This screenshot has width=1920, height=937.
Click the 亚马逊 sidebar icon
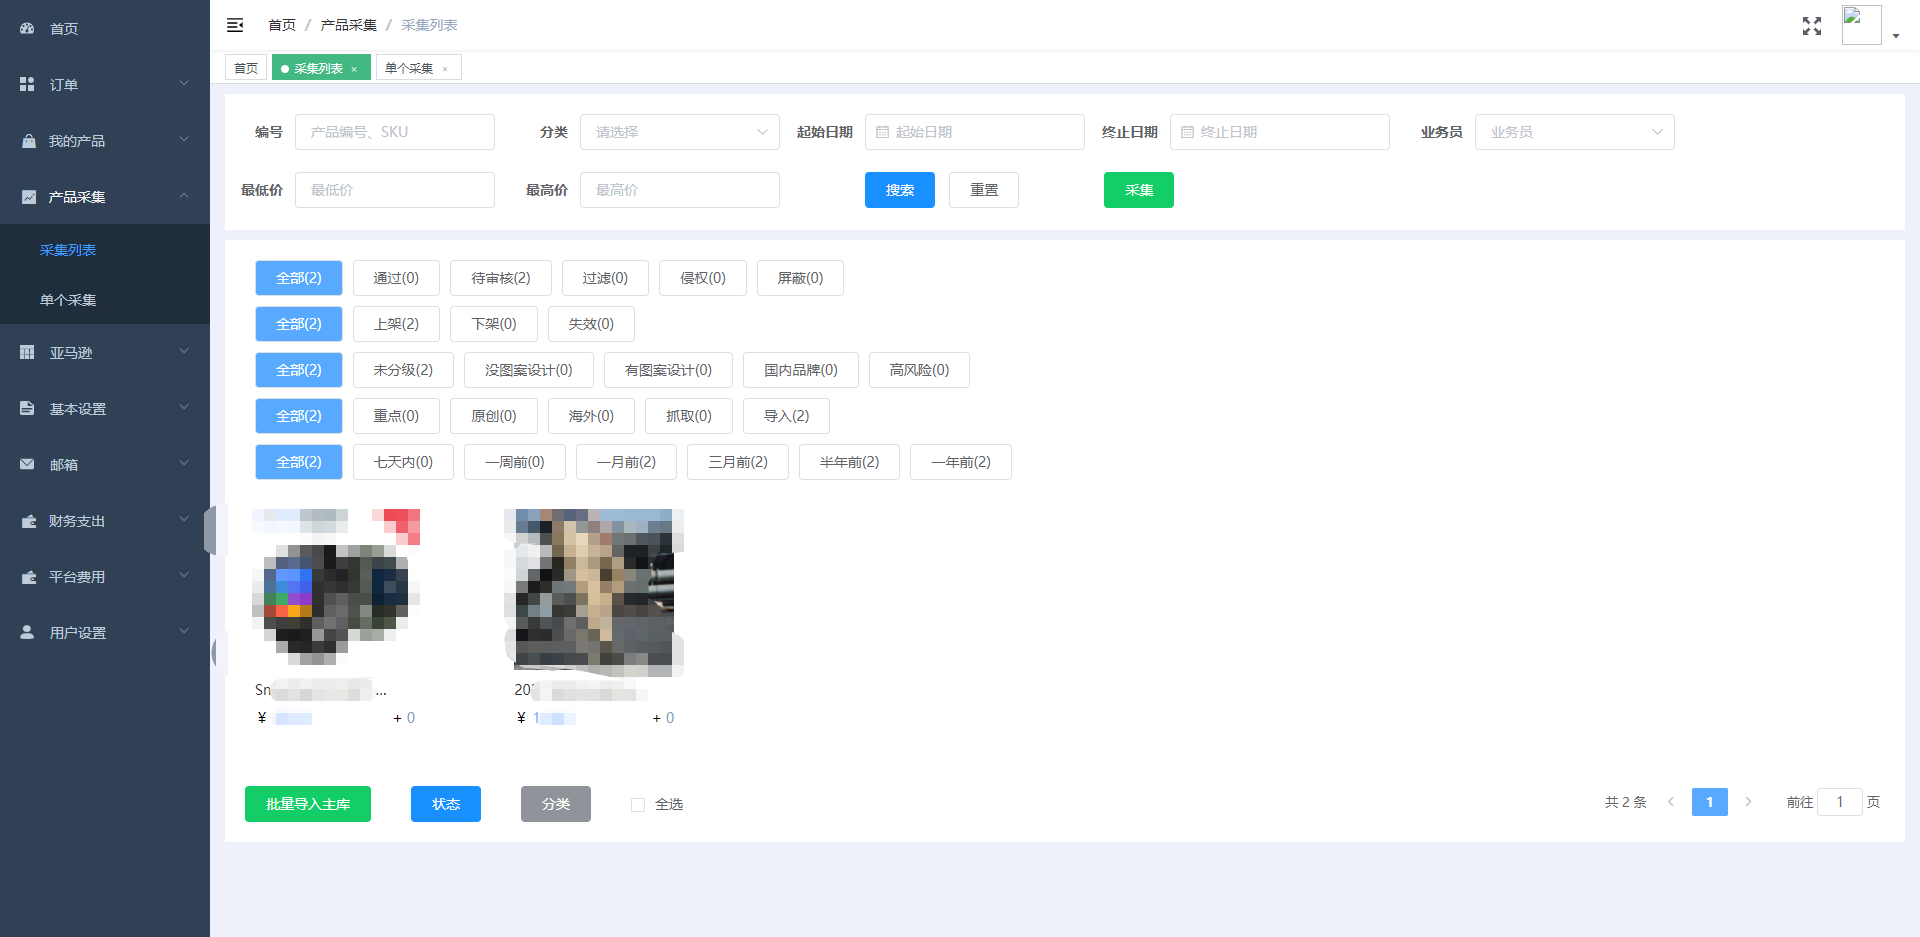[x=27, y=353]
